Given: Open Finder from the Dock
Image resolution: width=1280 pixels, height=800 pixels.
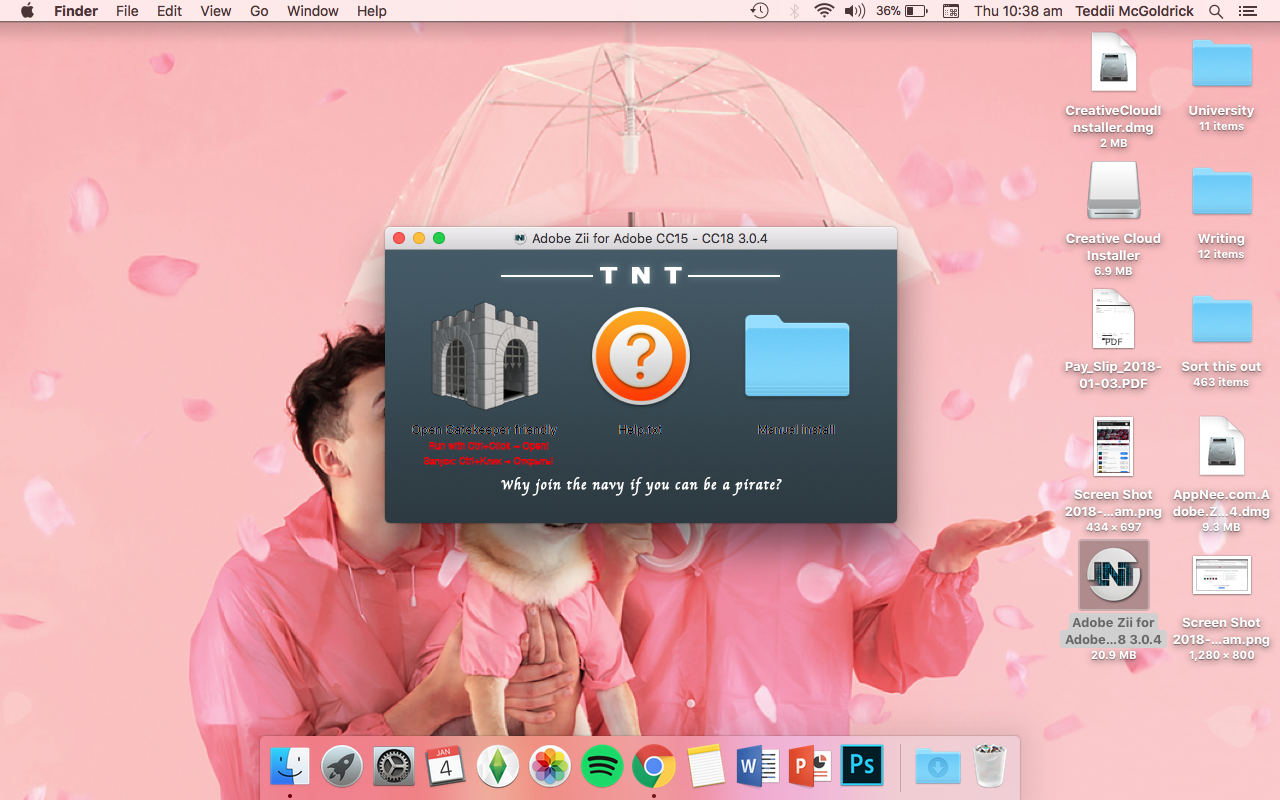Looking at the screenshot, I should pyautogui.click(x=290, y=767).
